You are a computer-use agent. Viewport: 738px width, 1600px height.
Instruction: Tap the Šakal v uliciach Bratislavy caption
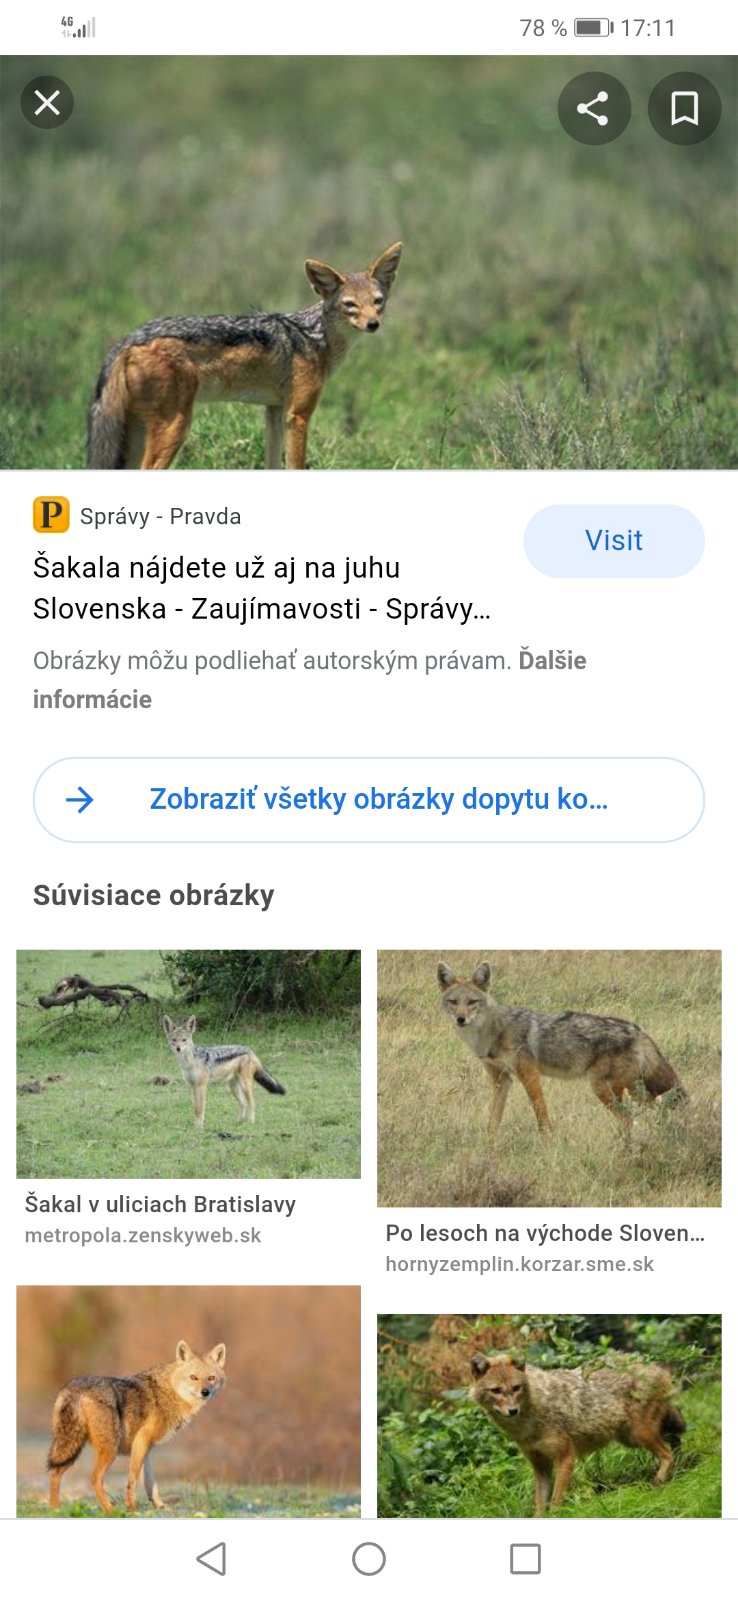point(160,1204)
